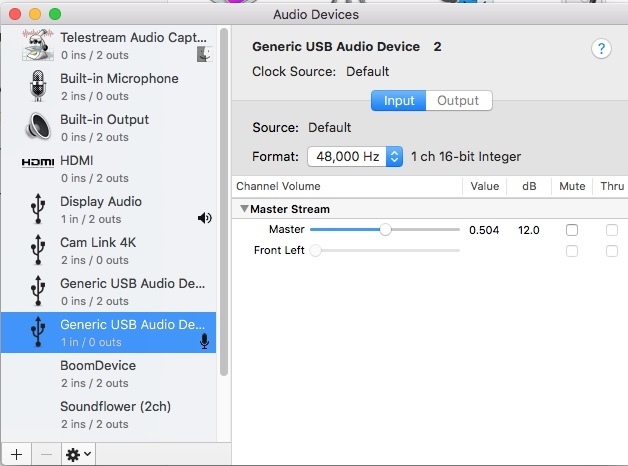This screenshot has height=466, width=628.
Task: Select Soundflower (2ch) in the device list
Action: tap(108, 415)
